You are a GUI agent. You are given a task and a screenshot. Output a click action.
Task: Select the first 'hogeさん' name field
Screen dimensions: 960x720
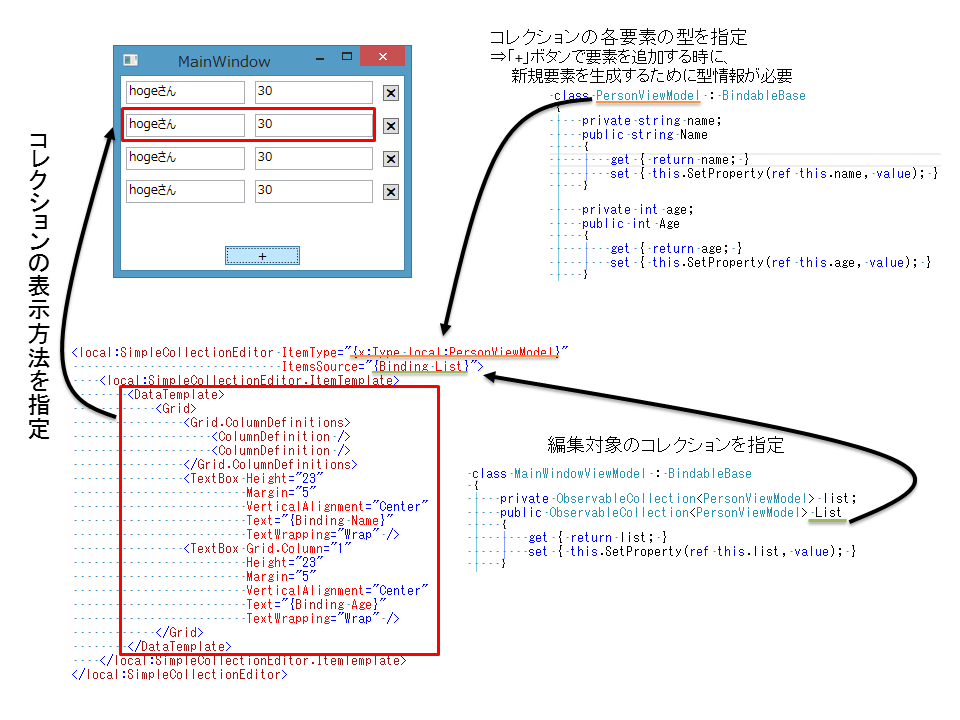[x=185, y=92]
